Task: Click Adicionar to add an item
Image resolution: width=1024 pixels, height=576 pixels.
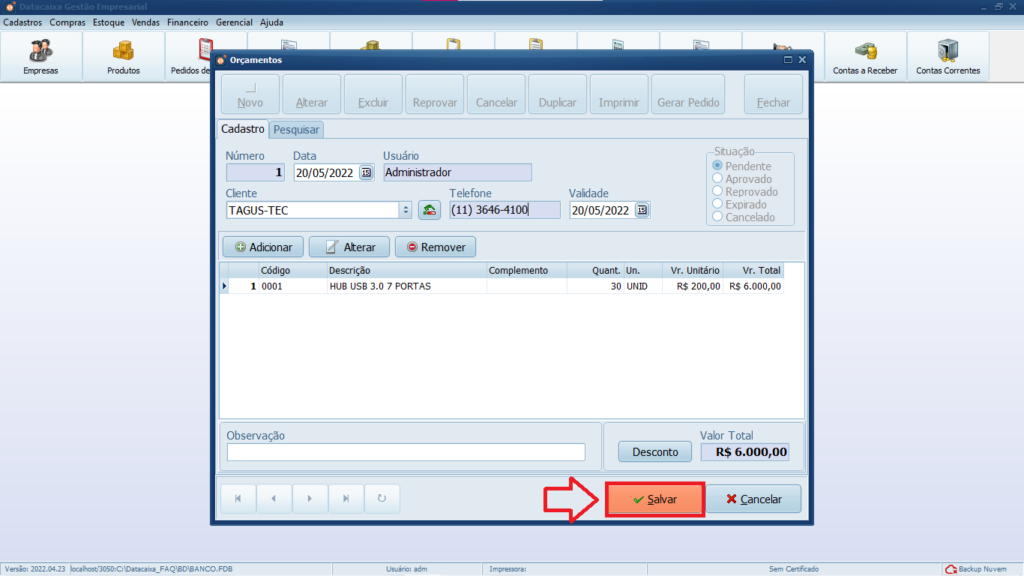Action: click(x=262, y=247)
